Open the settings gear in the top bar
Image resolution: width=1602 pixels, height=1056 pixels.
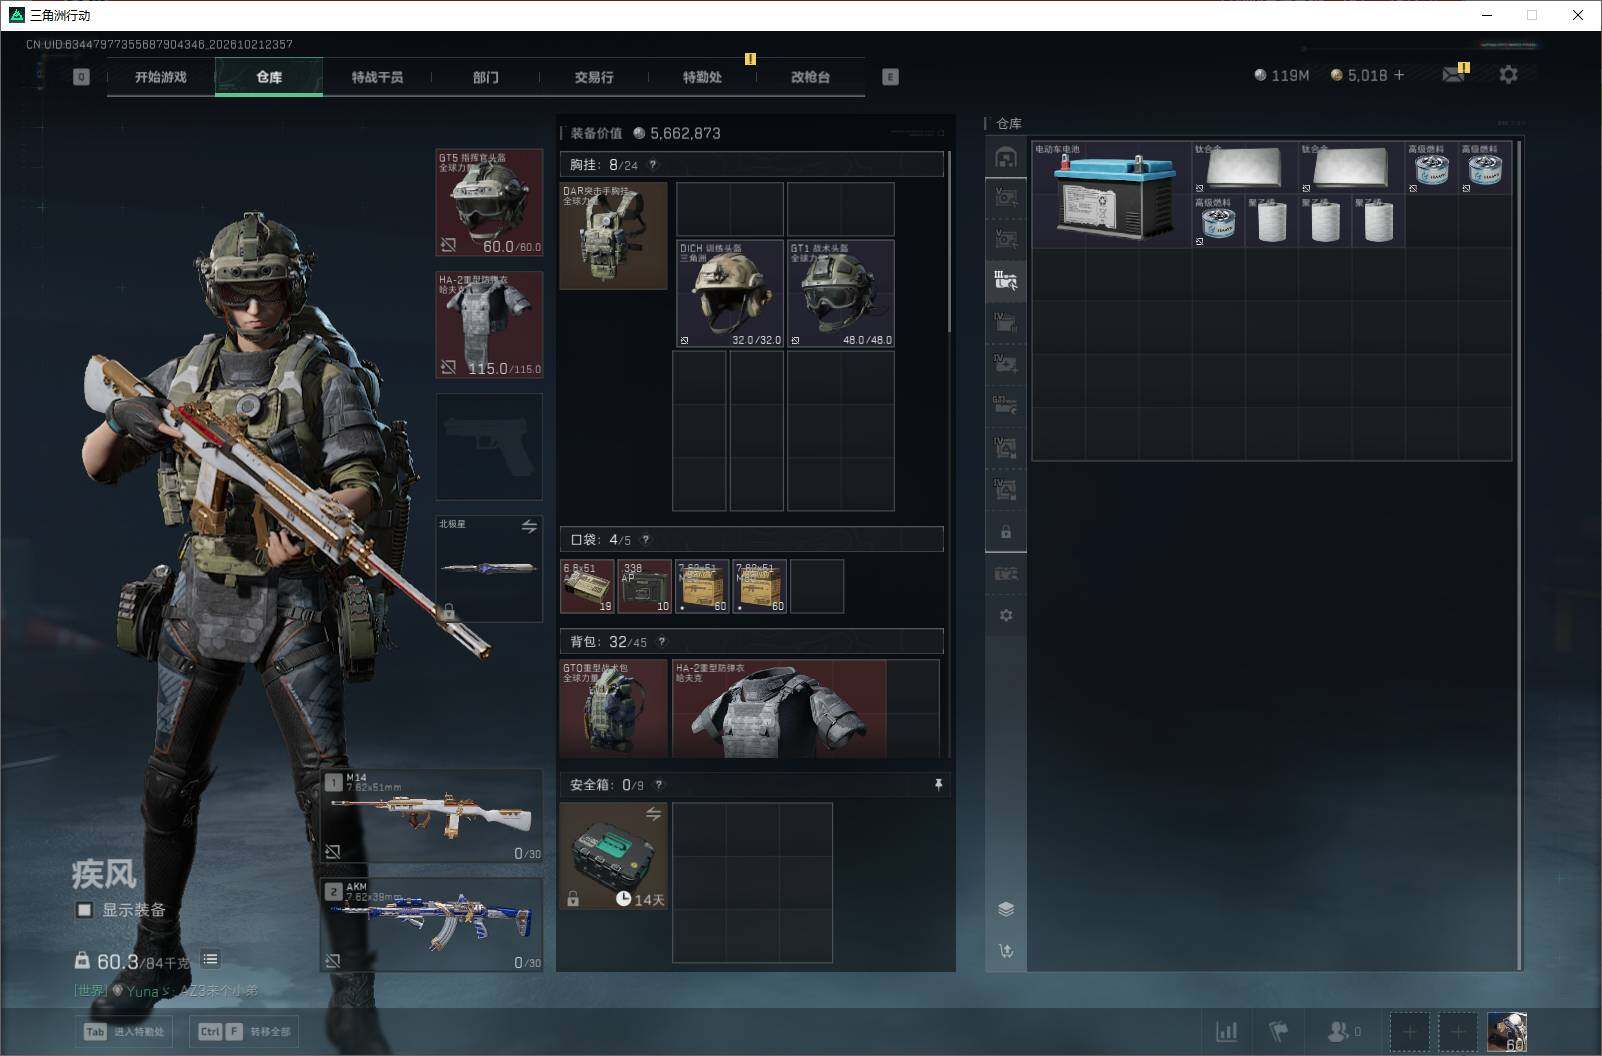click(x=1508, y=74)
